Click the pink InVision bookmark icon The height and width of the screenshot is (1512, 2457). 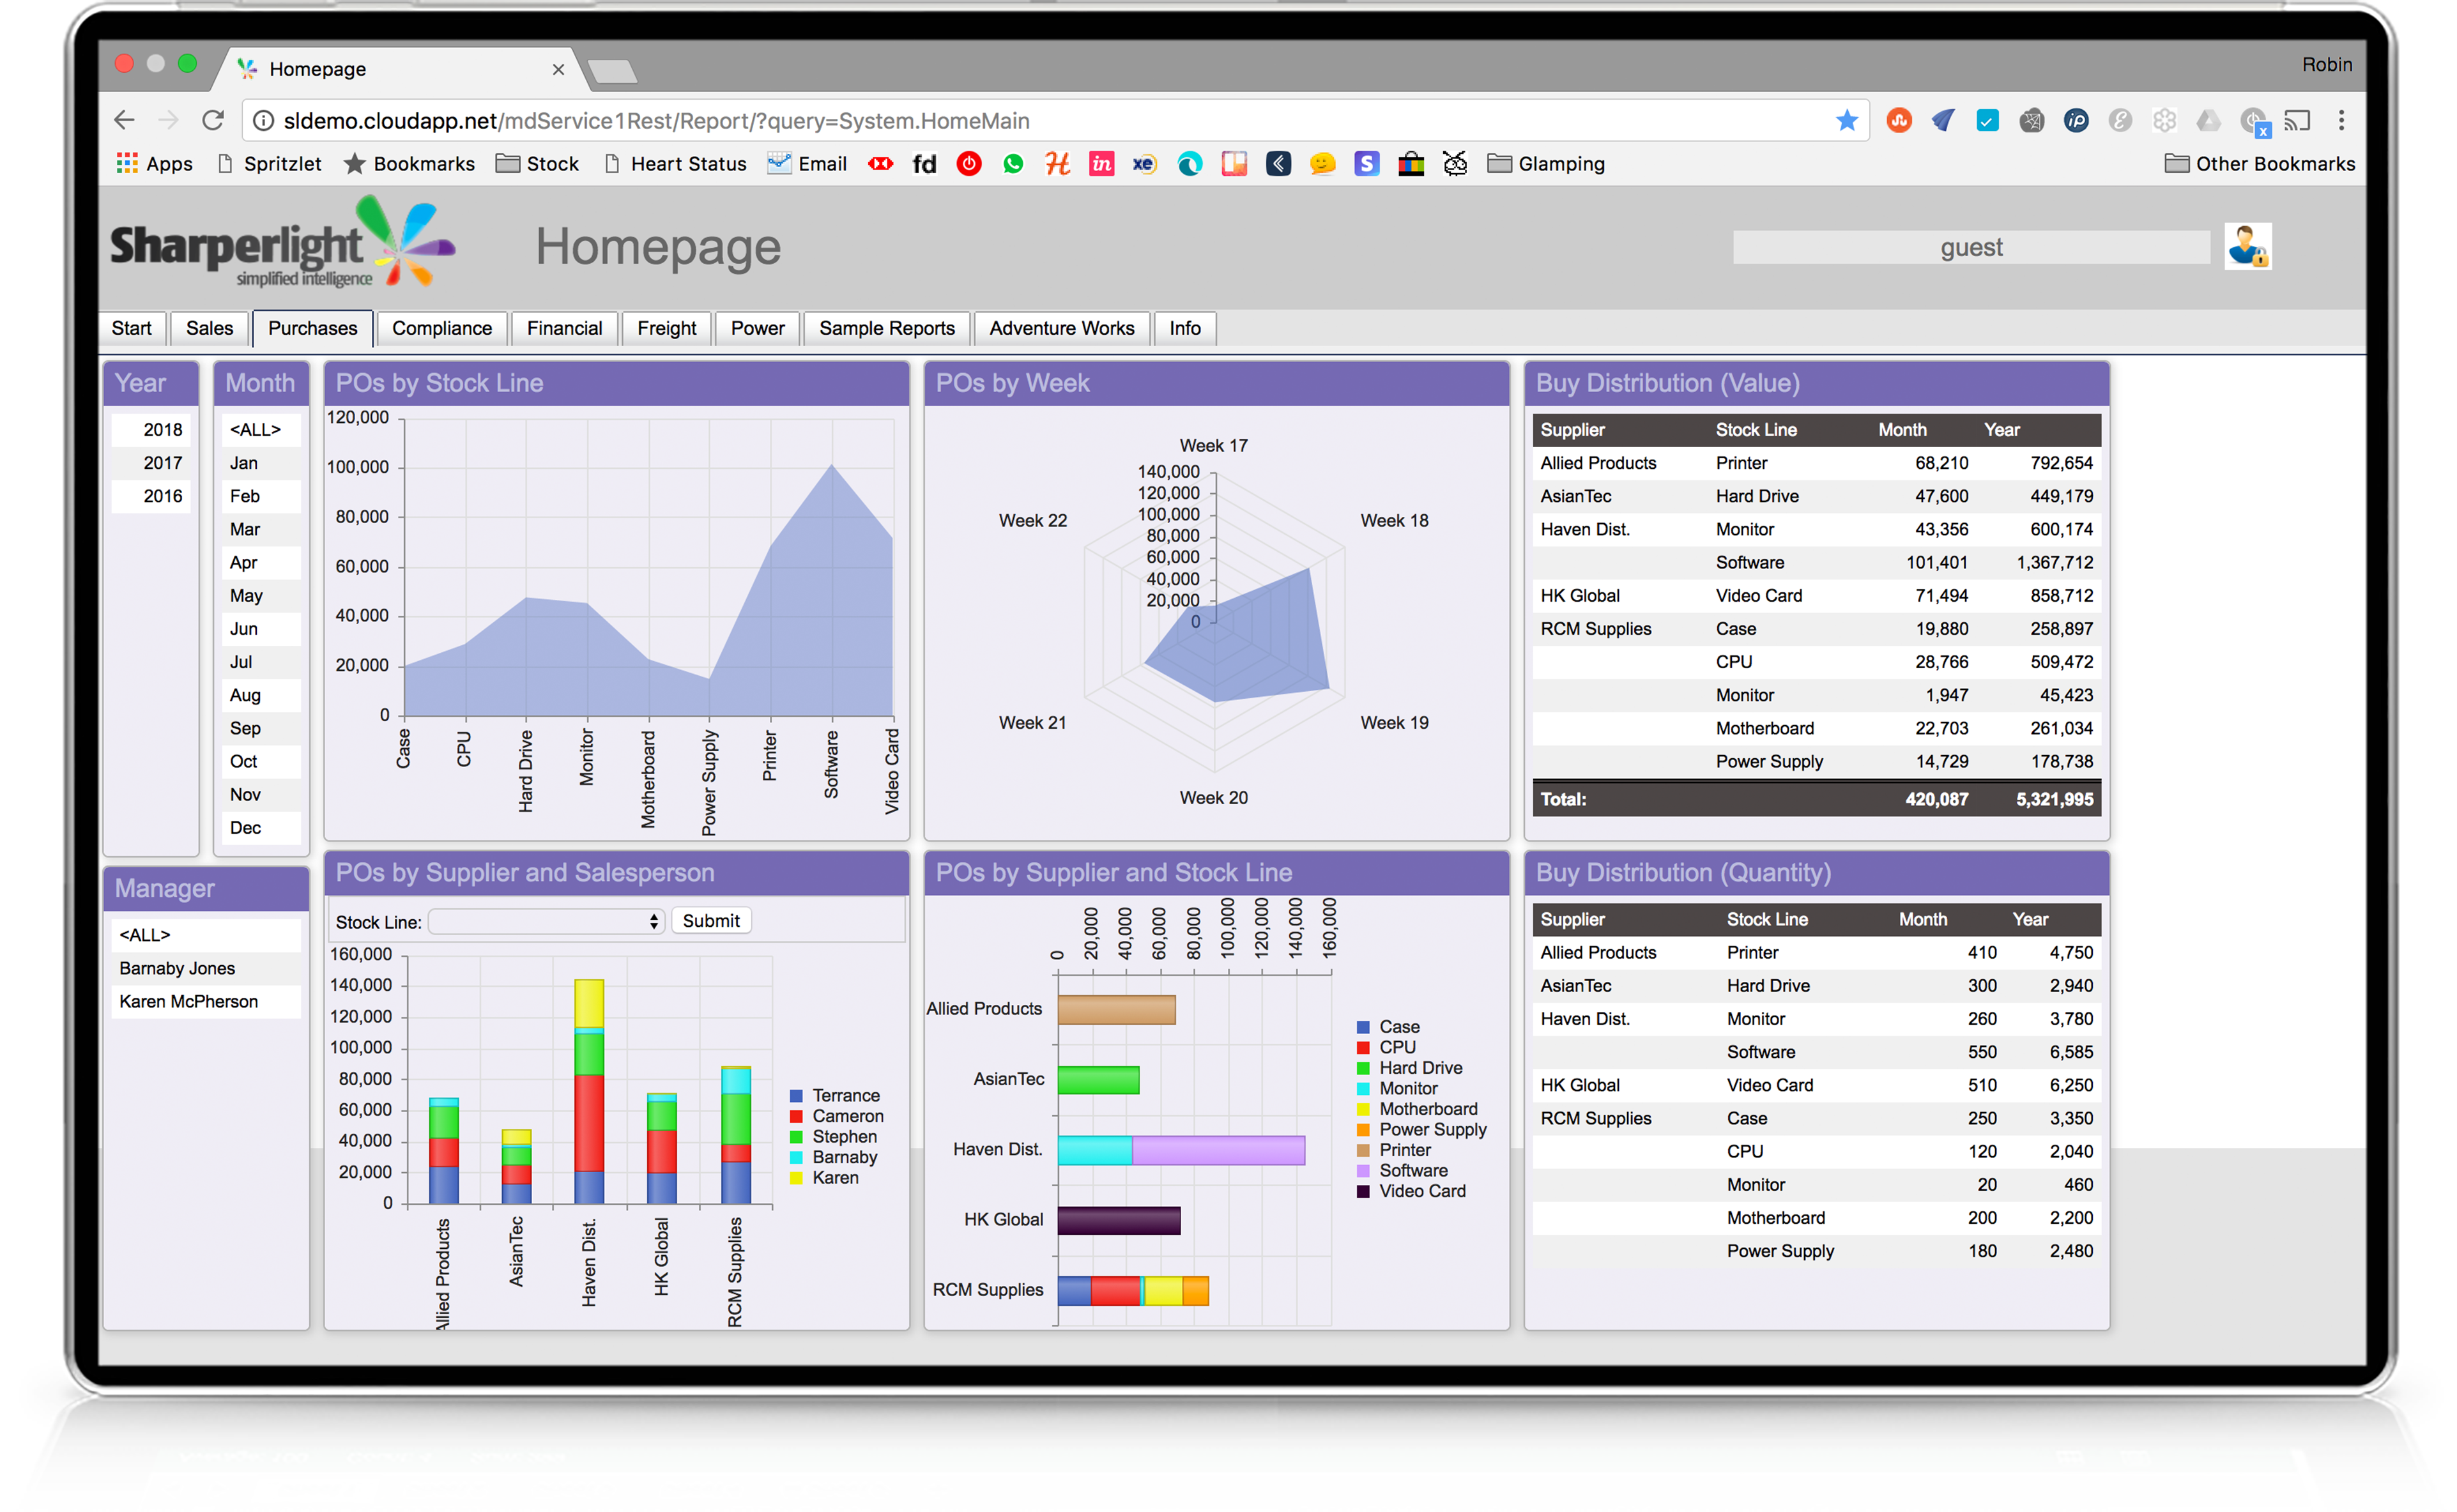point(1101,164)
